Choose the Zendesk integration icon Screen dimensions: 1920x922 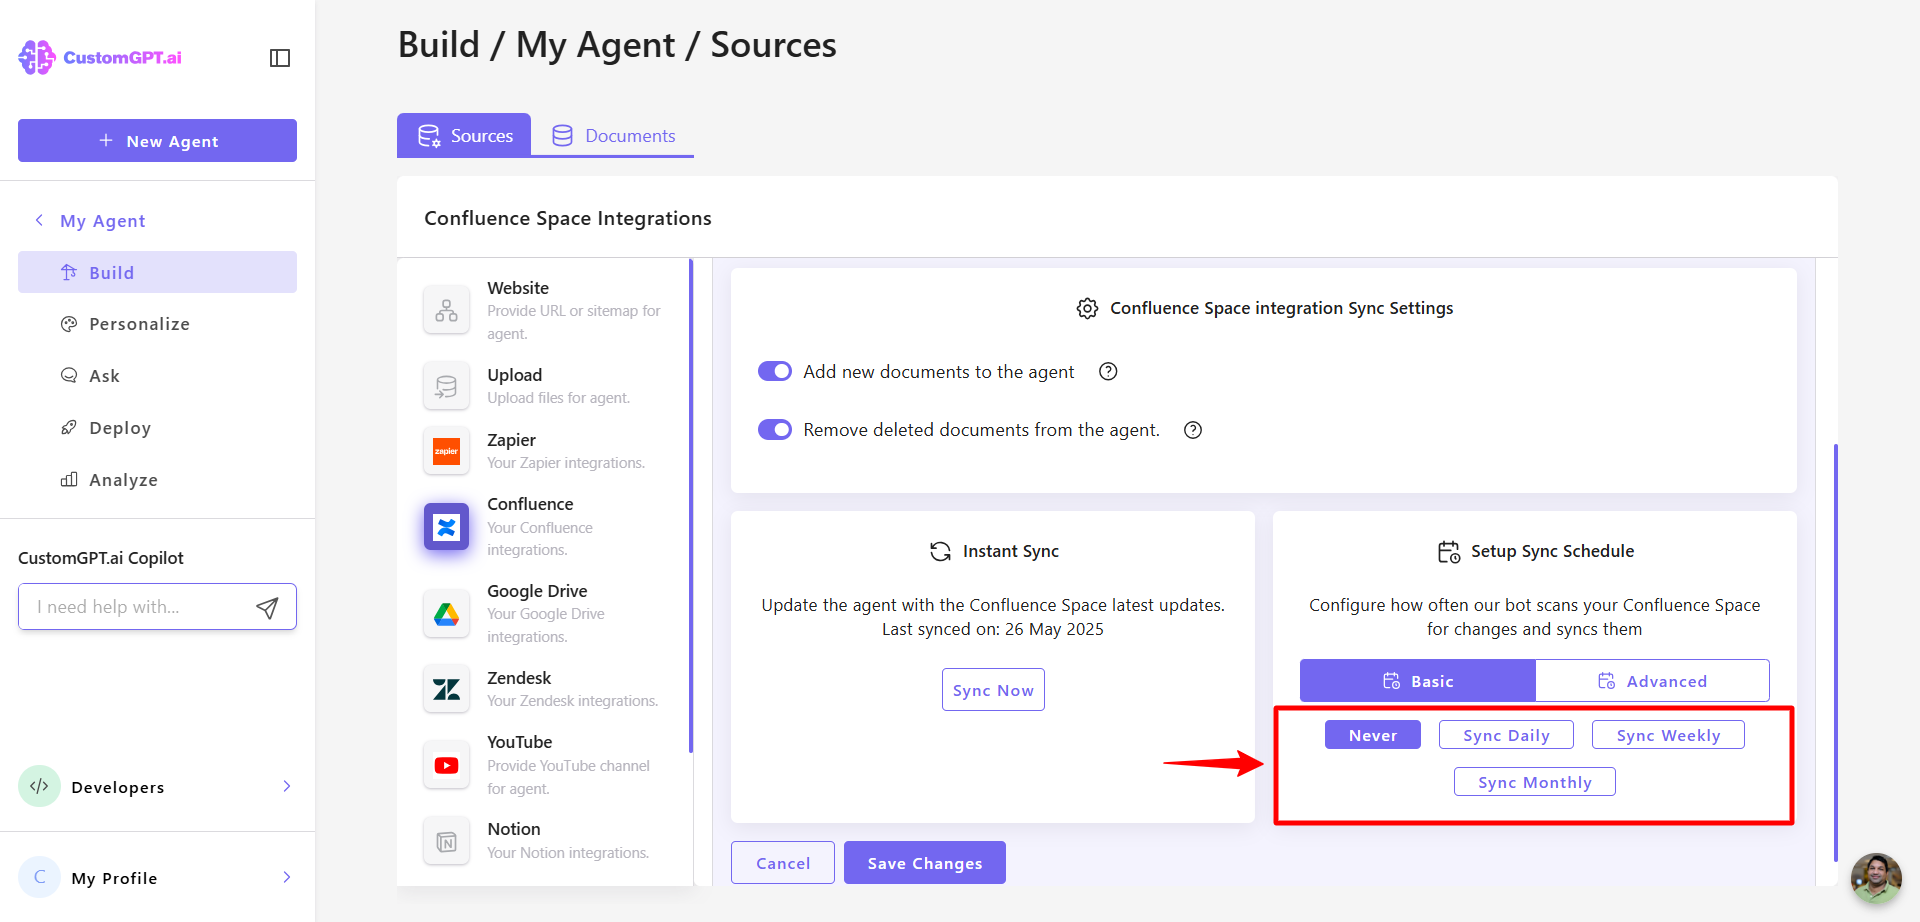pos(446,689)
